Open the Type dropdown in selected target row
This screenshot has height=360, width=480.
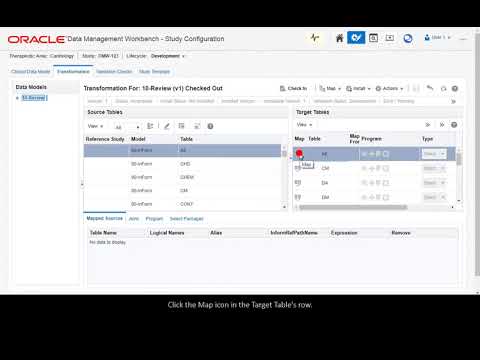pos(434,154)
